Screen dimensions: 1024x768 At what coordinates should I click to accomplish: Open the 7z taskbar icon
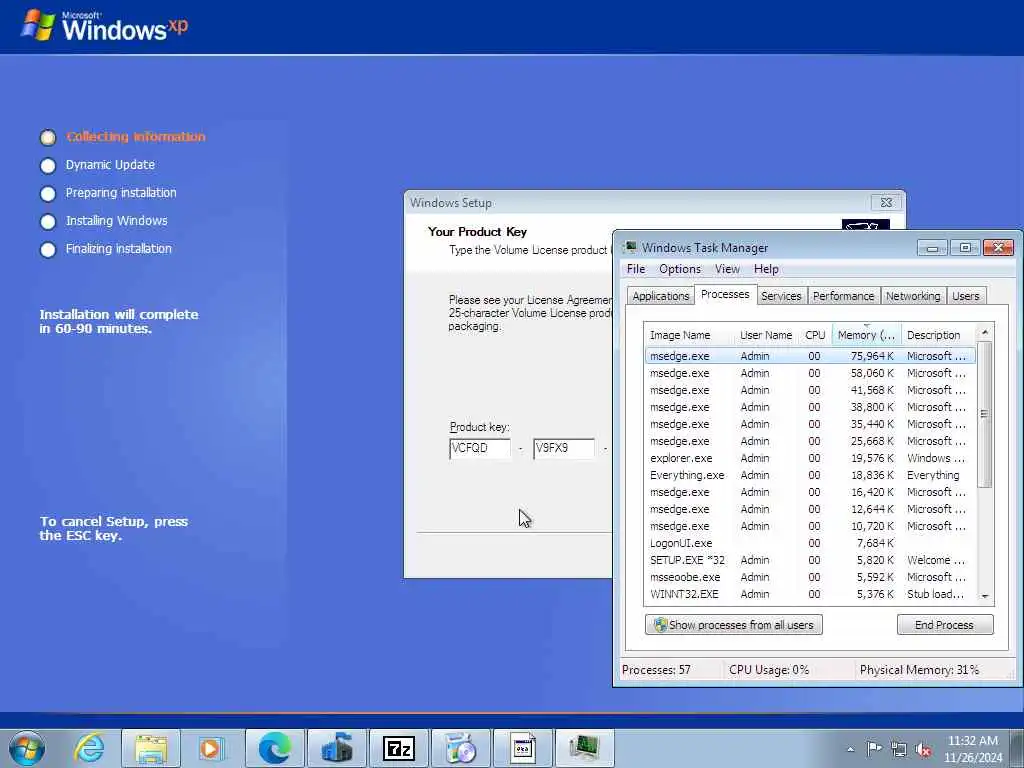(398, 748)
